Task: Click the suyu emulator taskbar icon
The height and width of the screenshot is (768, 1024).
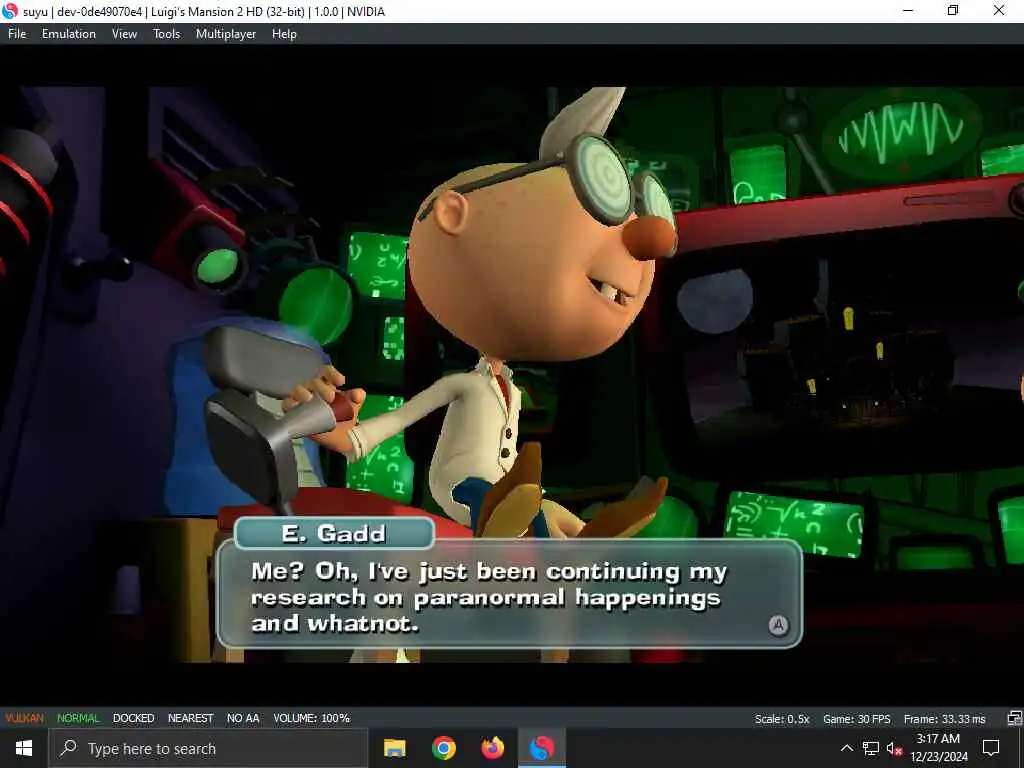Action: [541, 748]
